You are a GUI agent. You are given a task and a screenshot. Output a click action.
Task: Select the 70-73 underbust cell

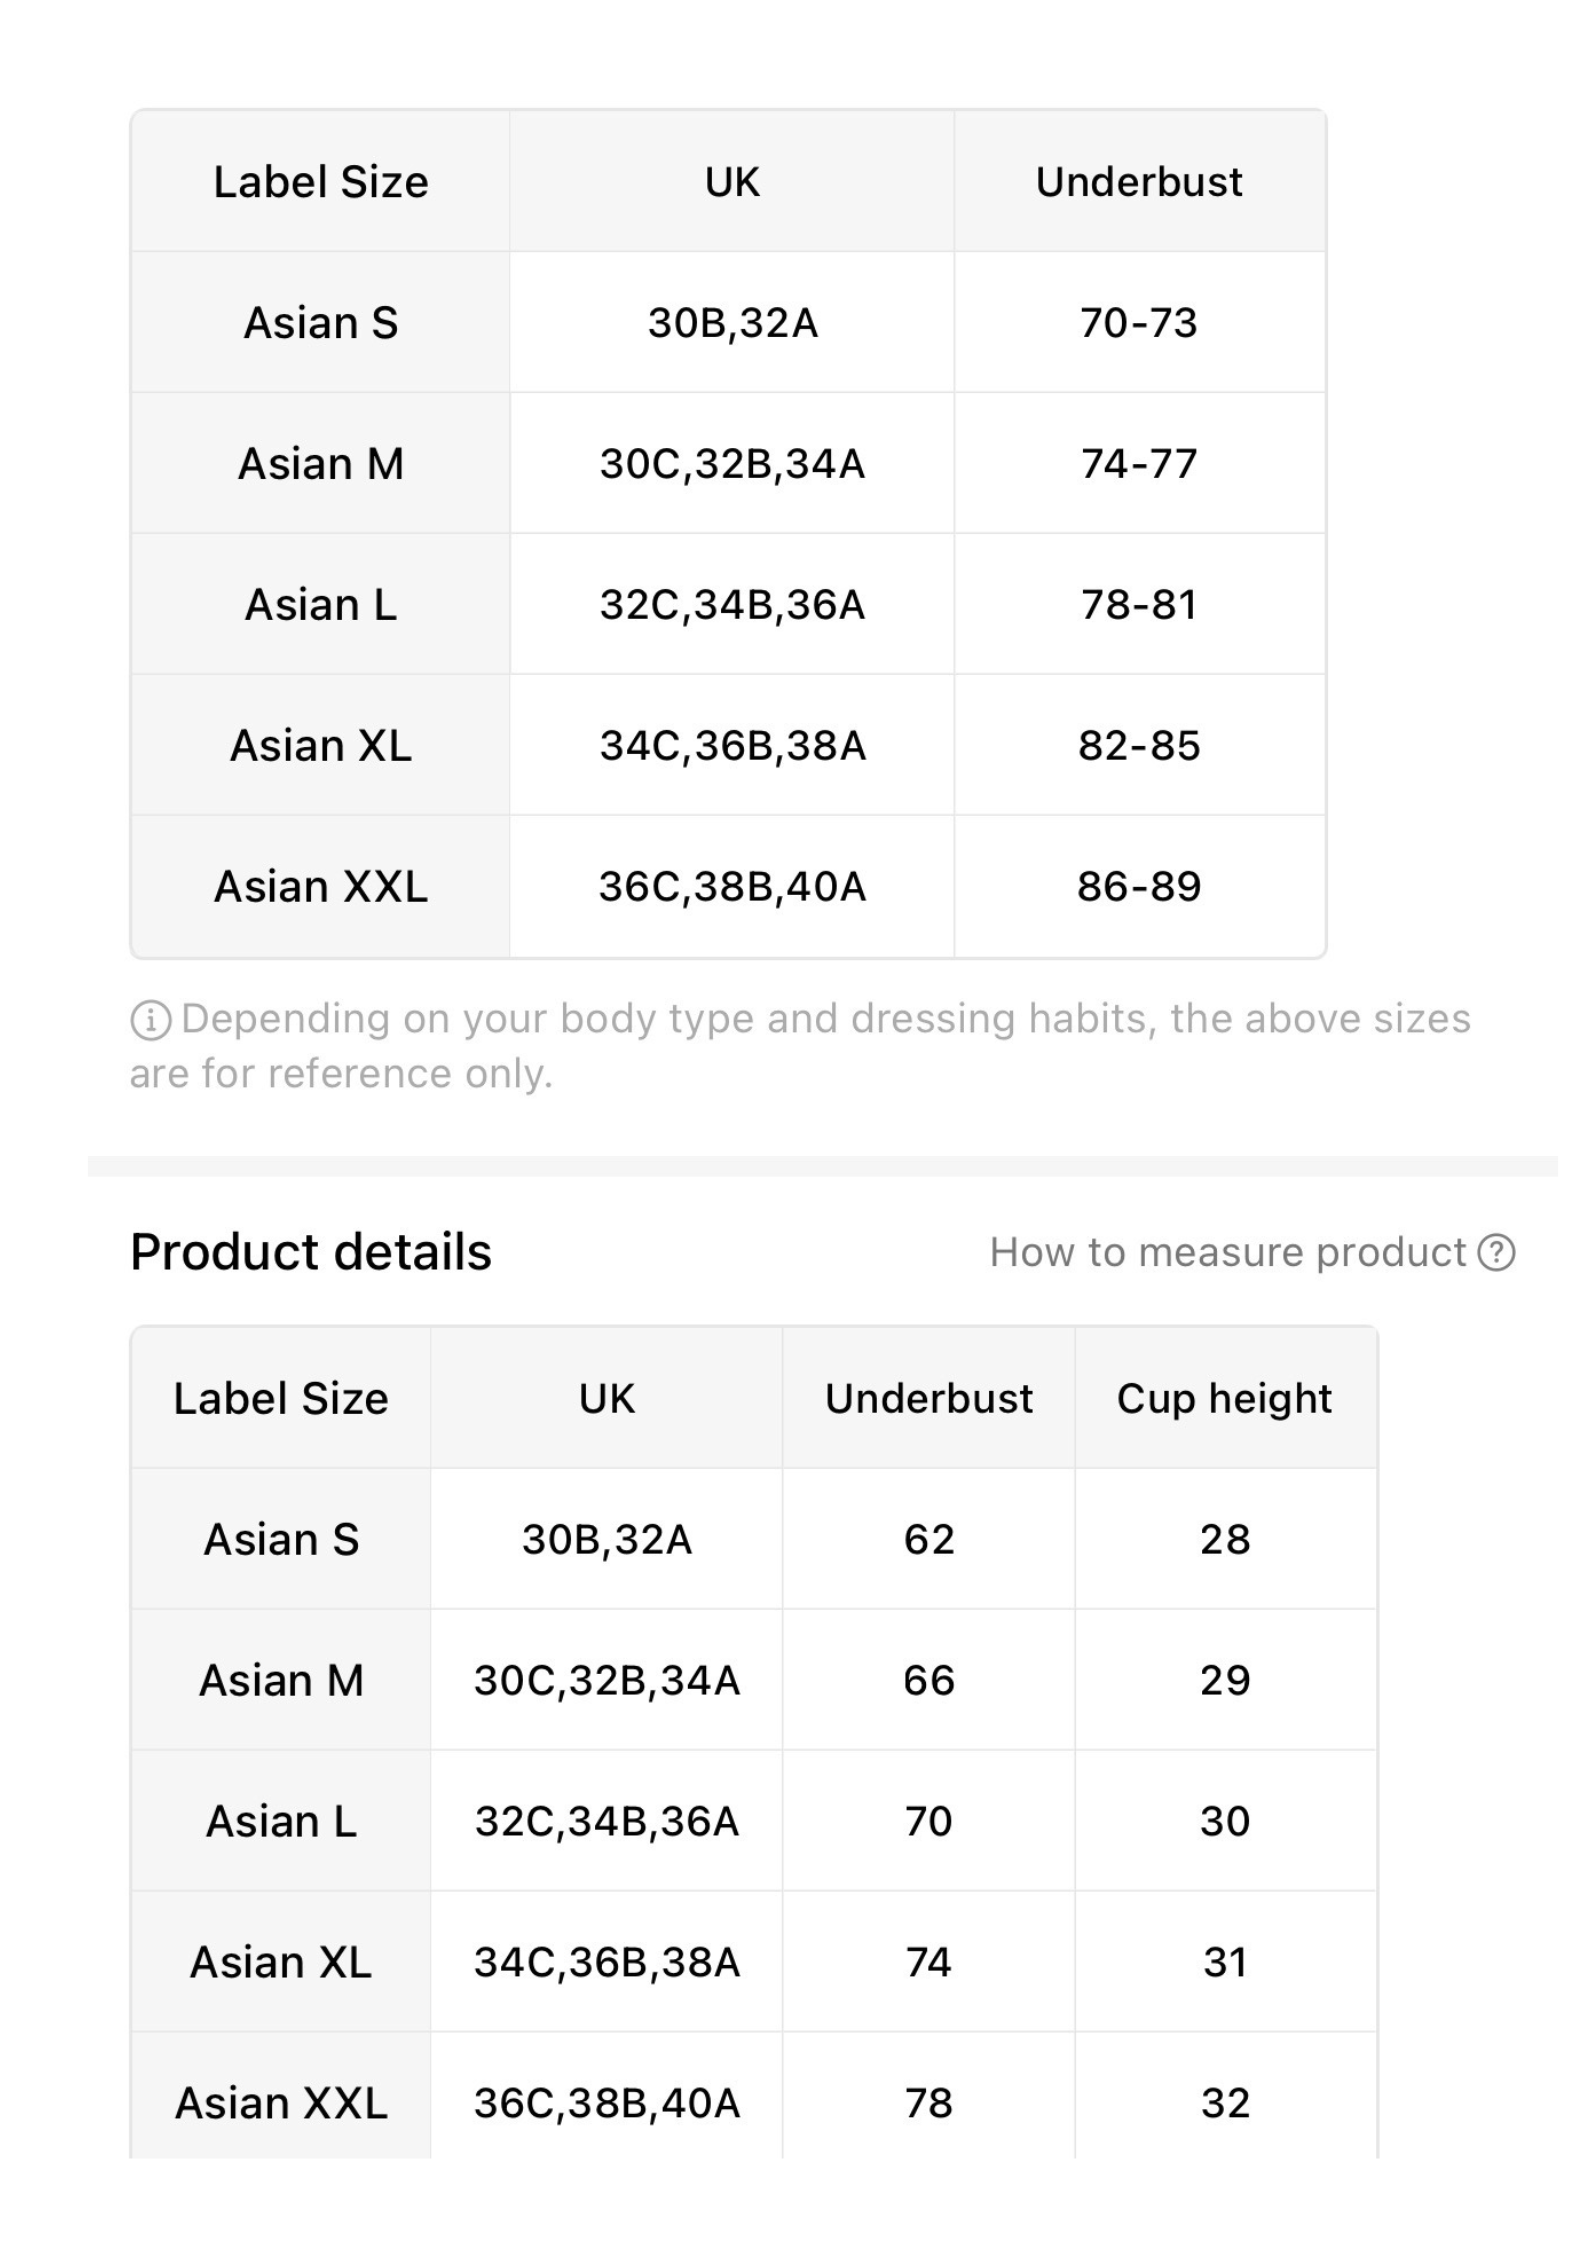[1139, 322]
